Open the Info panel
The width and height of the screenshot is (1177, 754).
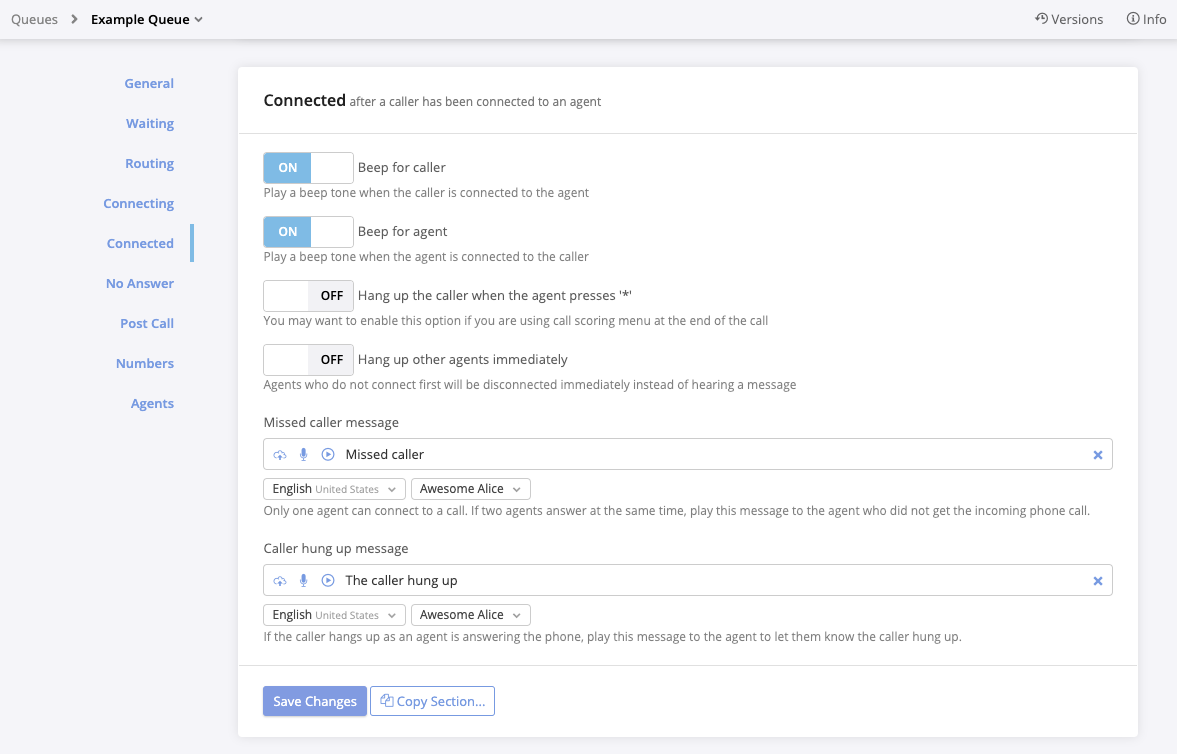click(1146, 19)
